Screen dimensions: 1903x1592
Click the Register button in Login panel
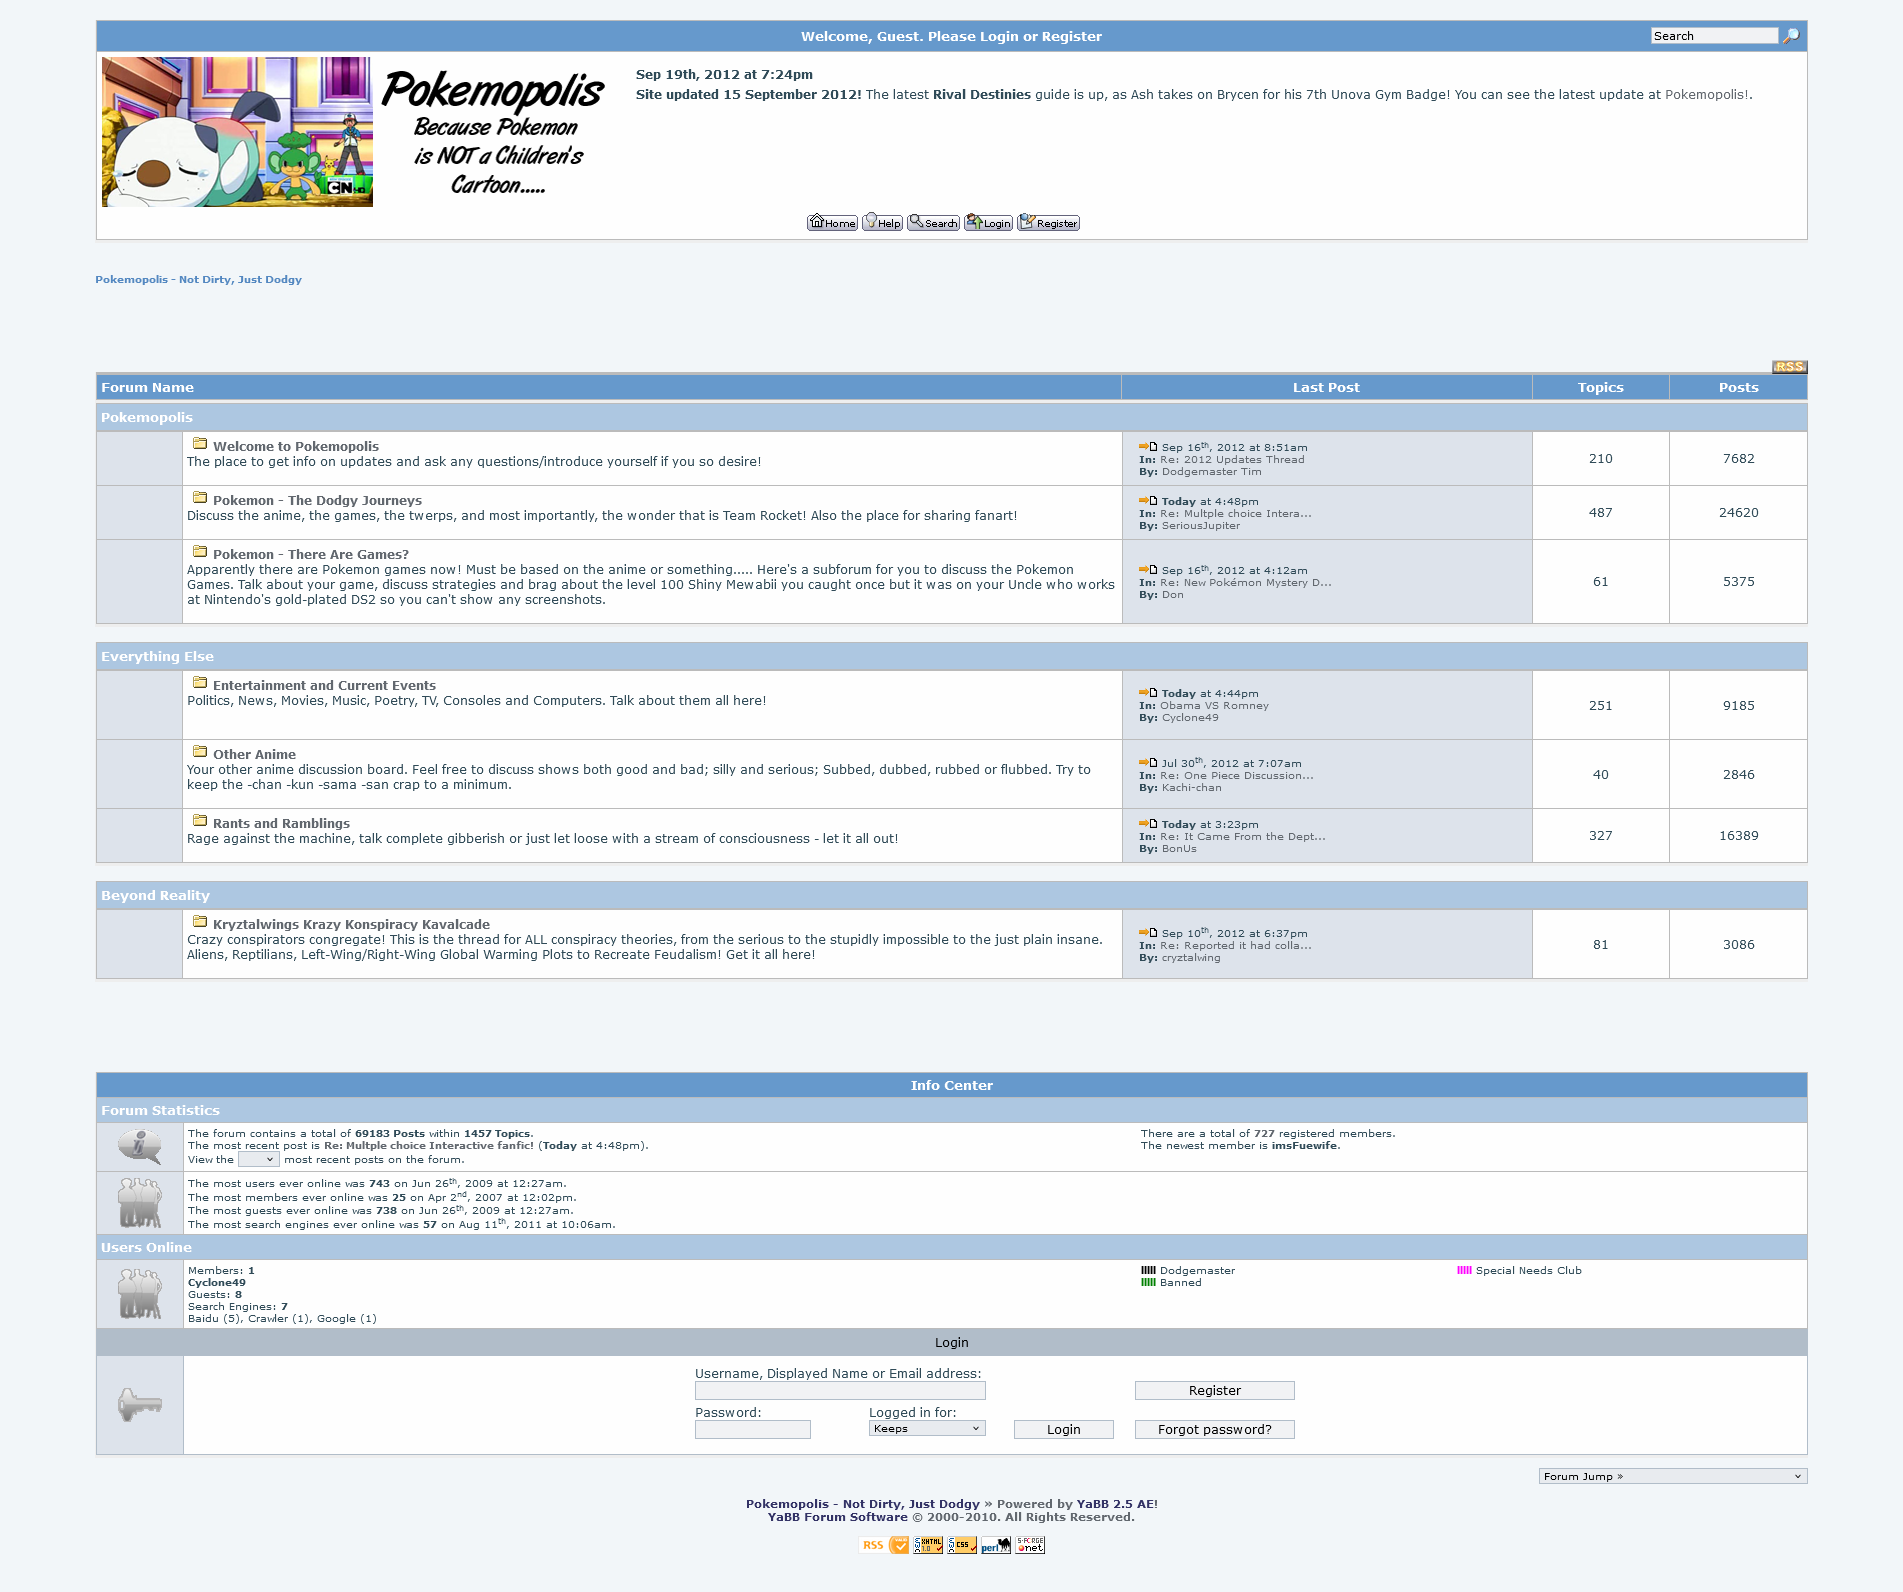click(1215, 1391)
